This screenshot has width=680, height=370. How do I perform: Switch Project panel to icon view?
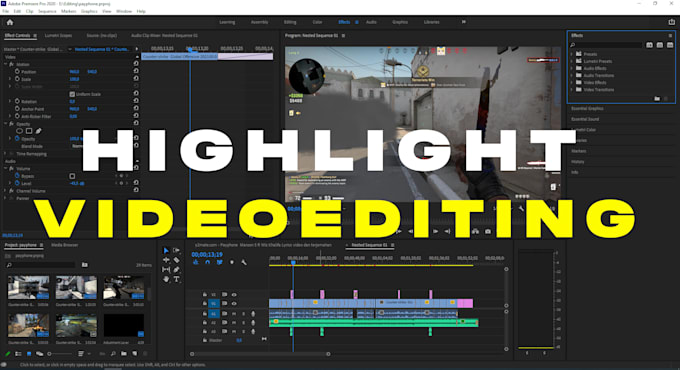pos(29,354)
